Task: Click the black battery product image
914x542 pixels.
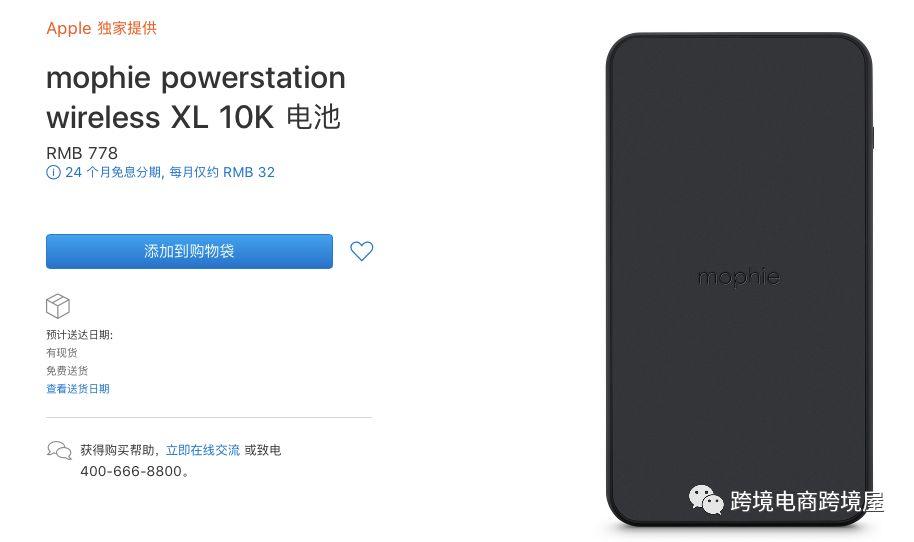Action: point(739,280)
